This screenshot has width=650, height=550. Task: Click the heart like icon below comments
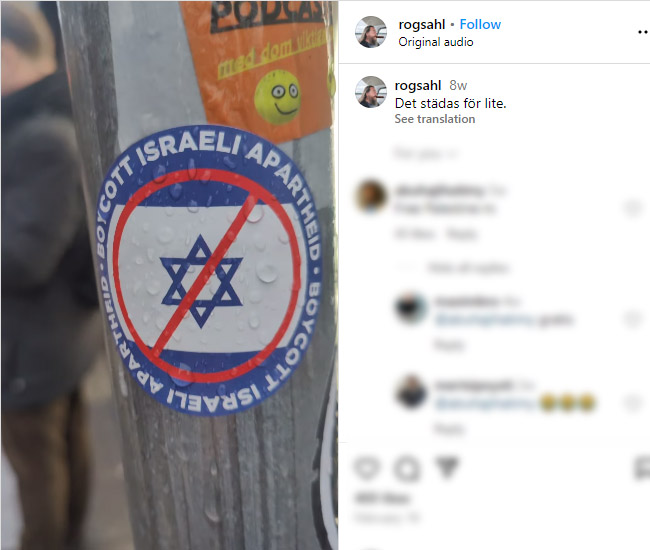[367, 468]
